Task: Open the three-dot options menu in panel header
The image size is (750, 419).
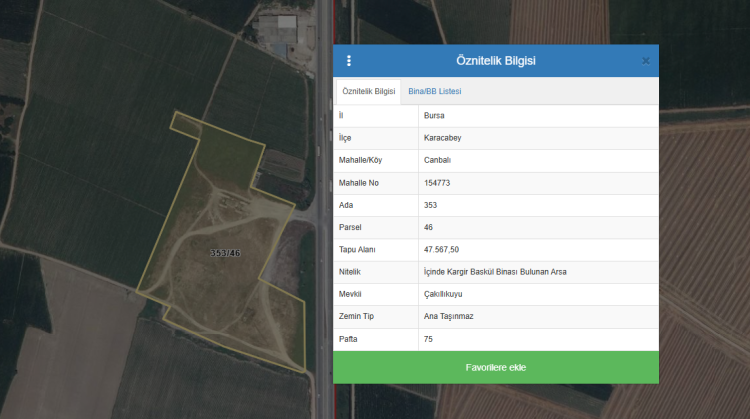Action: click(x=349, y=61)
